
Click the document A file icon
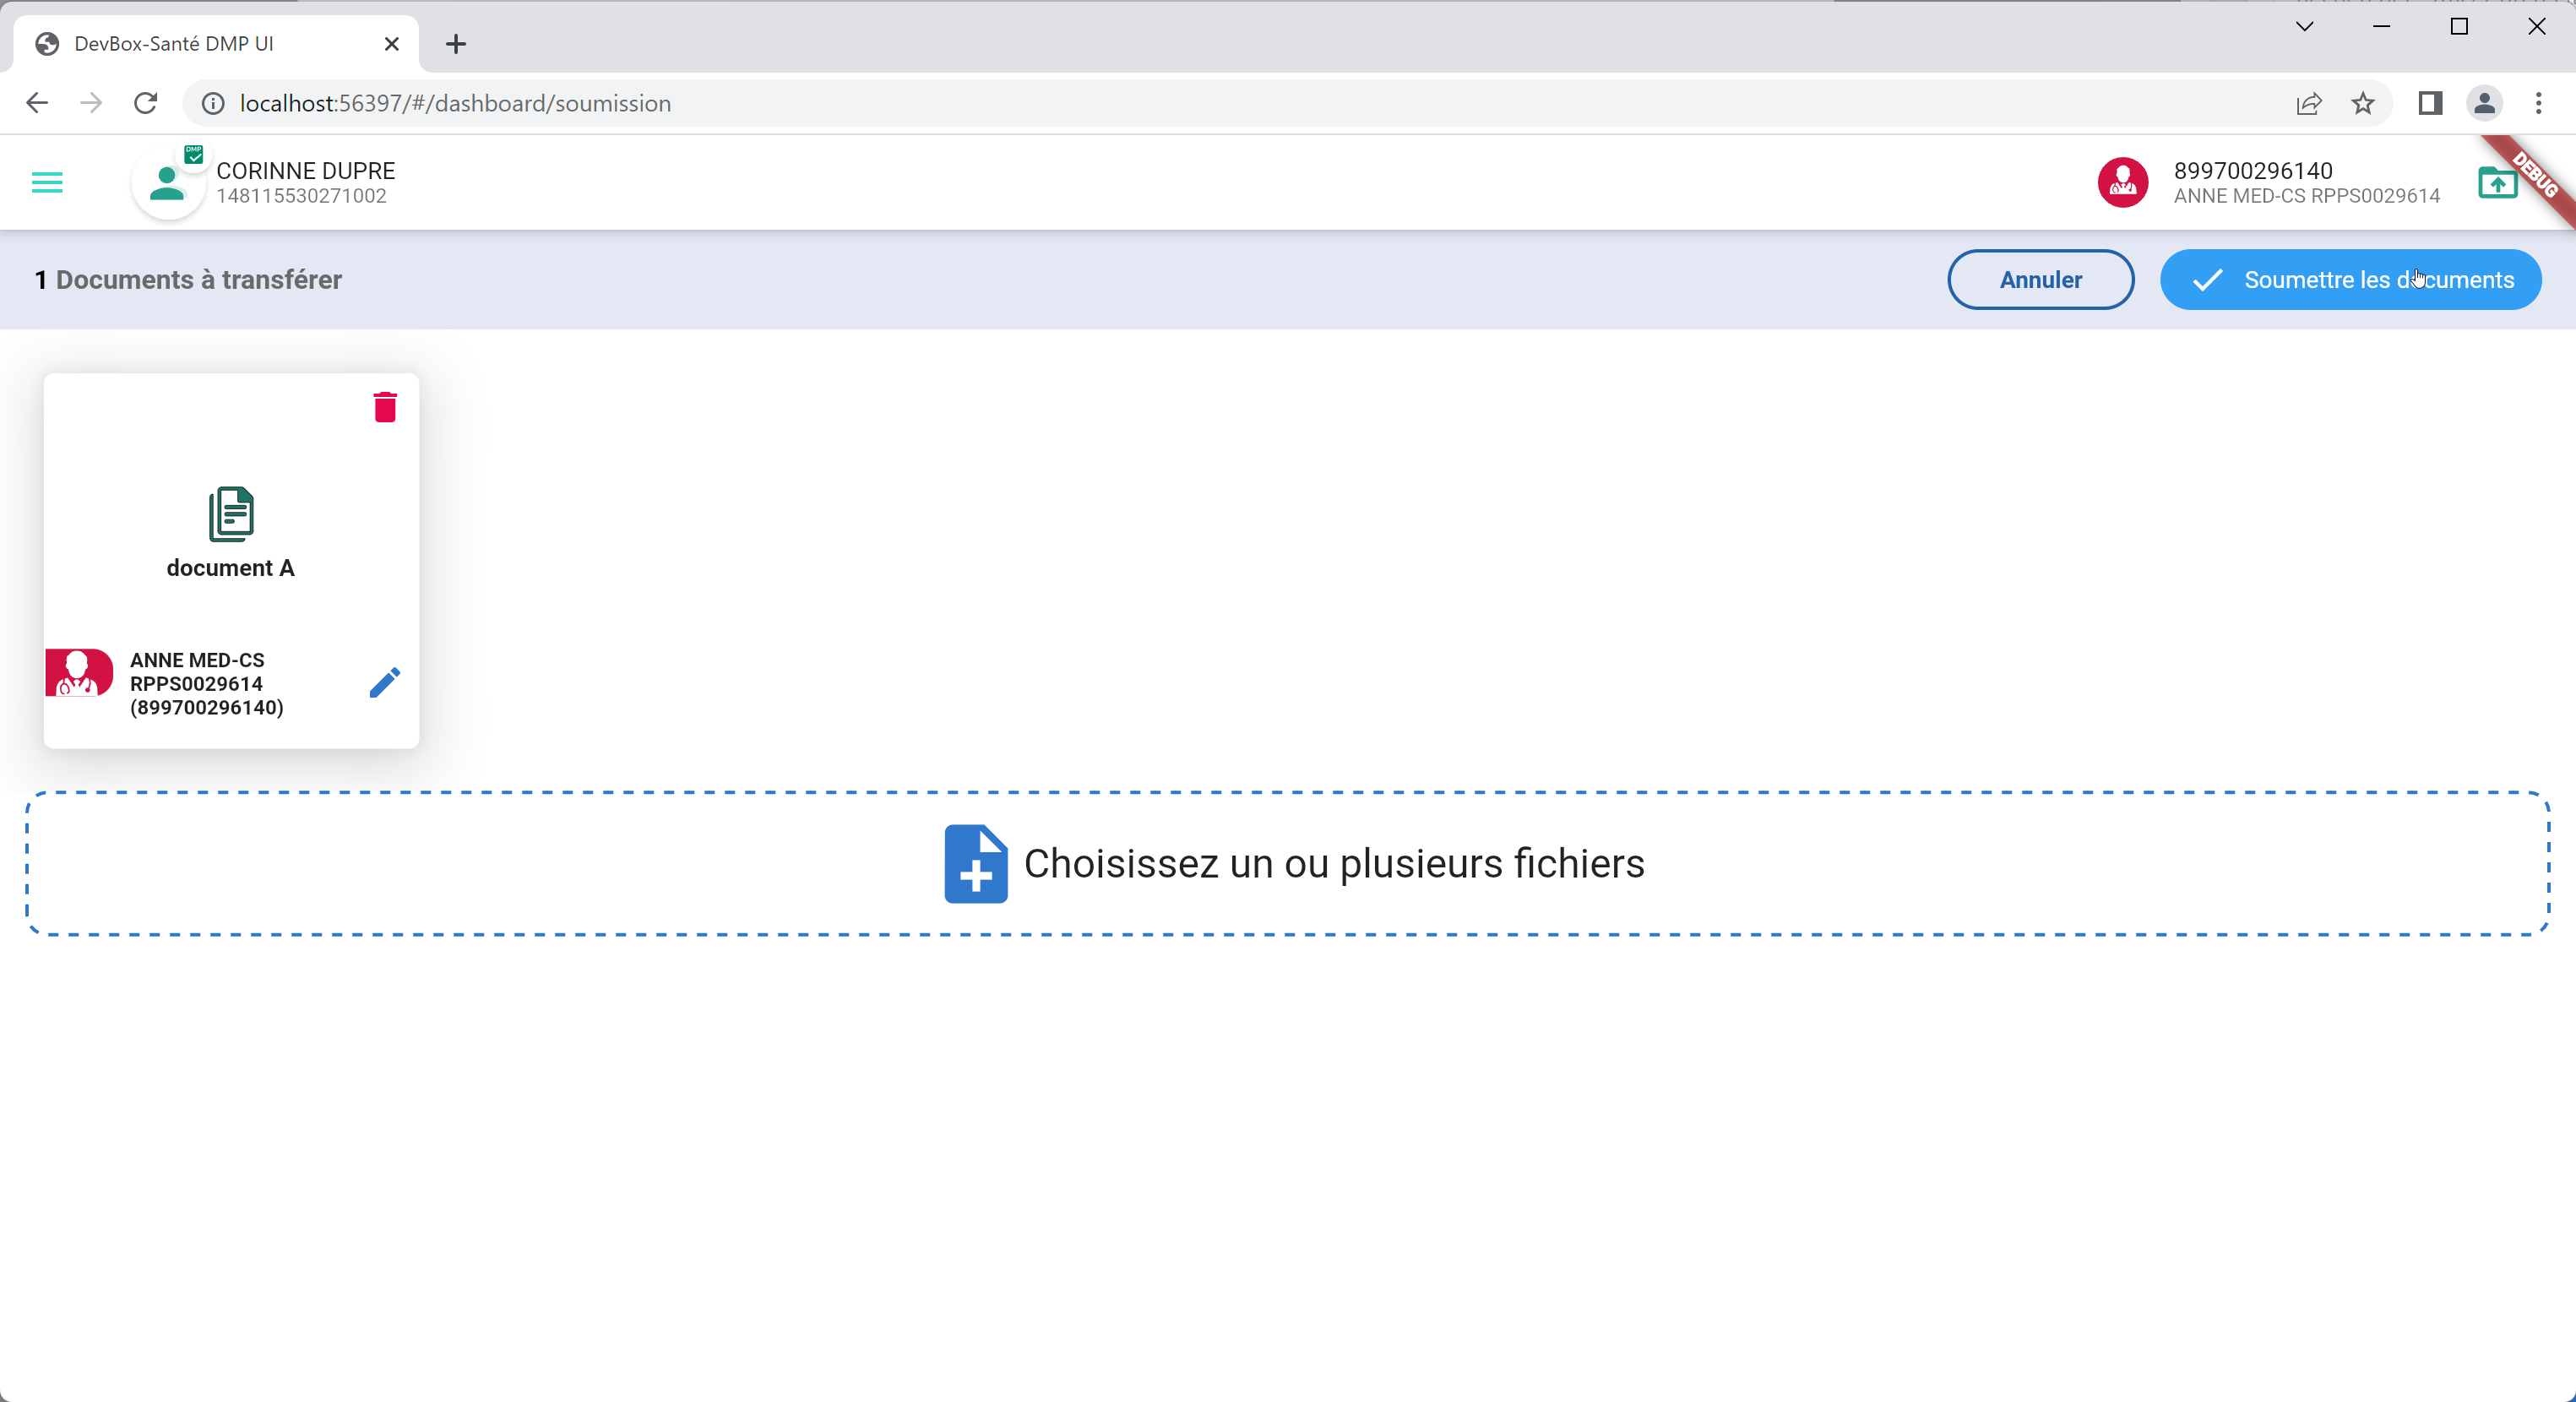point(231,514)
